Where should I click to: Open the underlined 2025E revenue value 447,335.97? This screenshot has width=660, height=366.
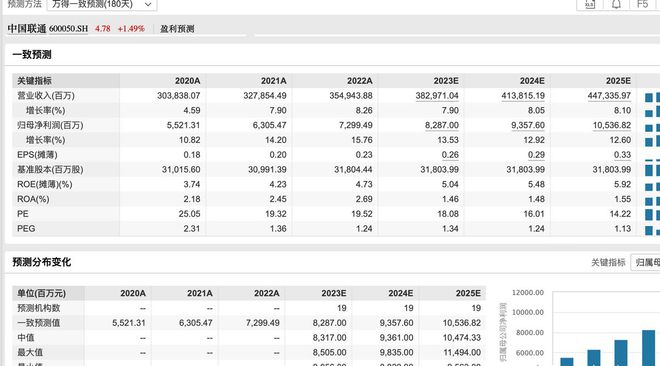pyautogui.click(x=609, y=96)
